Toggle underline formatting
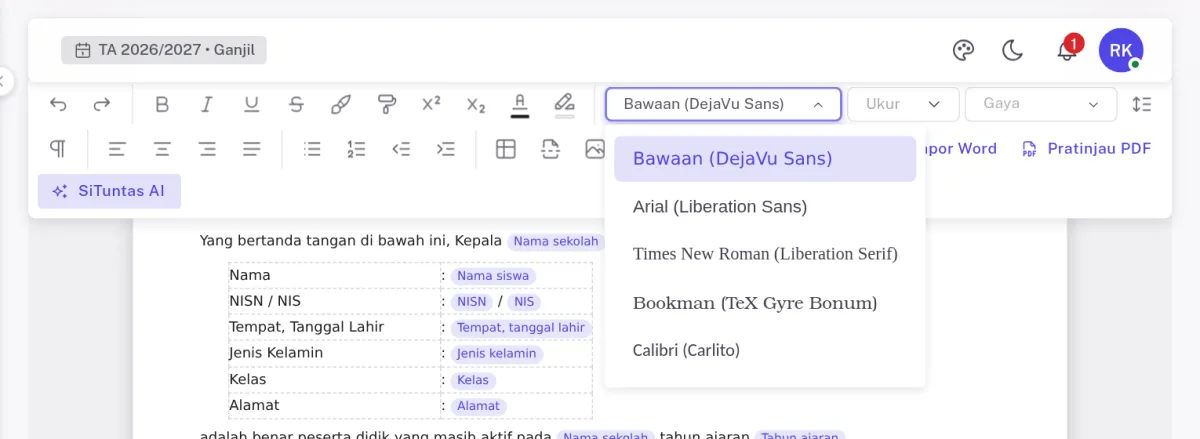Screen dimensions: 1200x439 (x=252, y=104)
